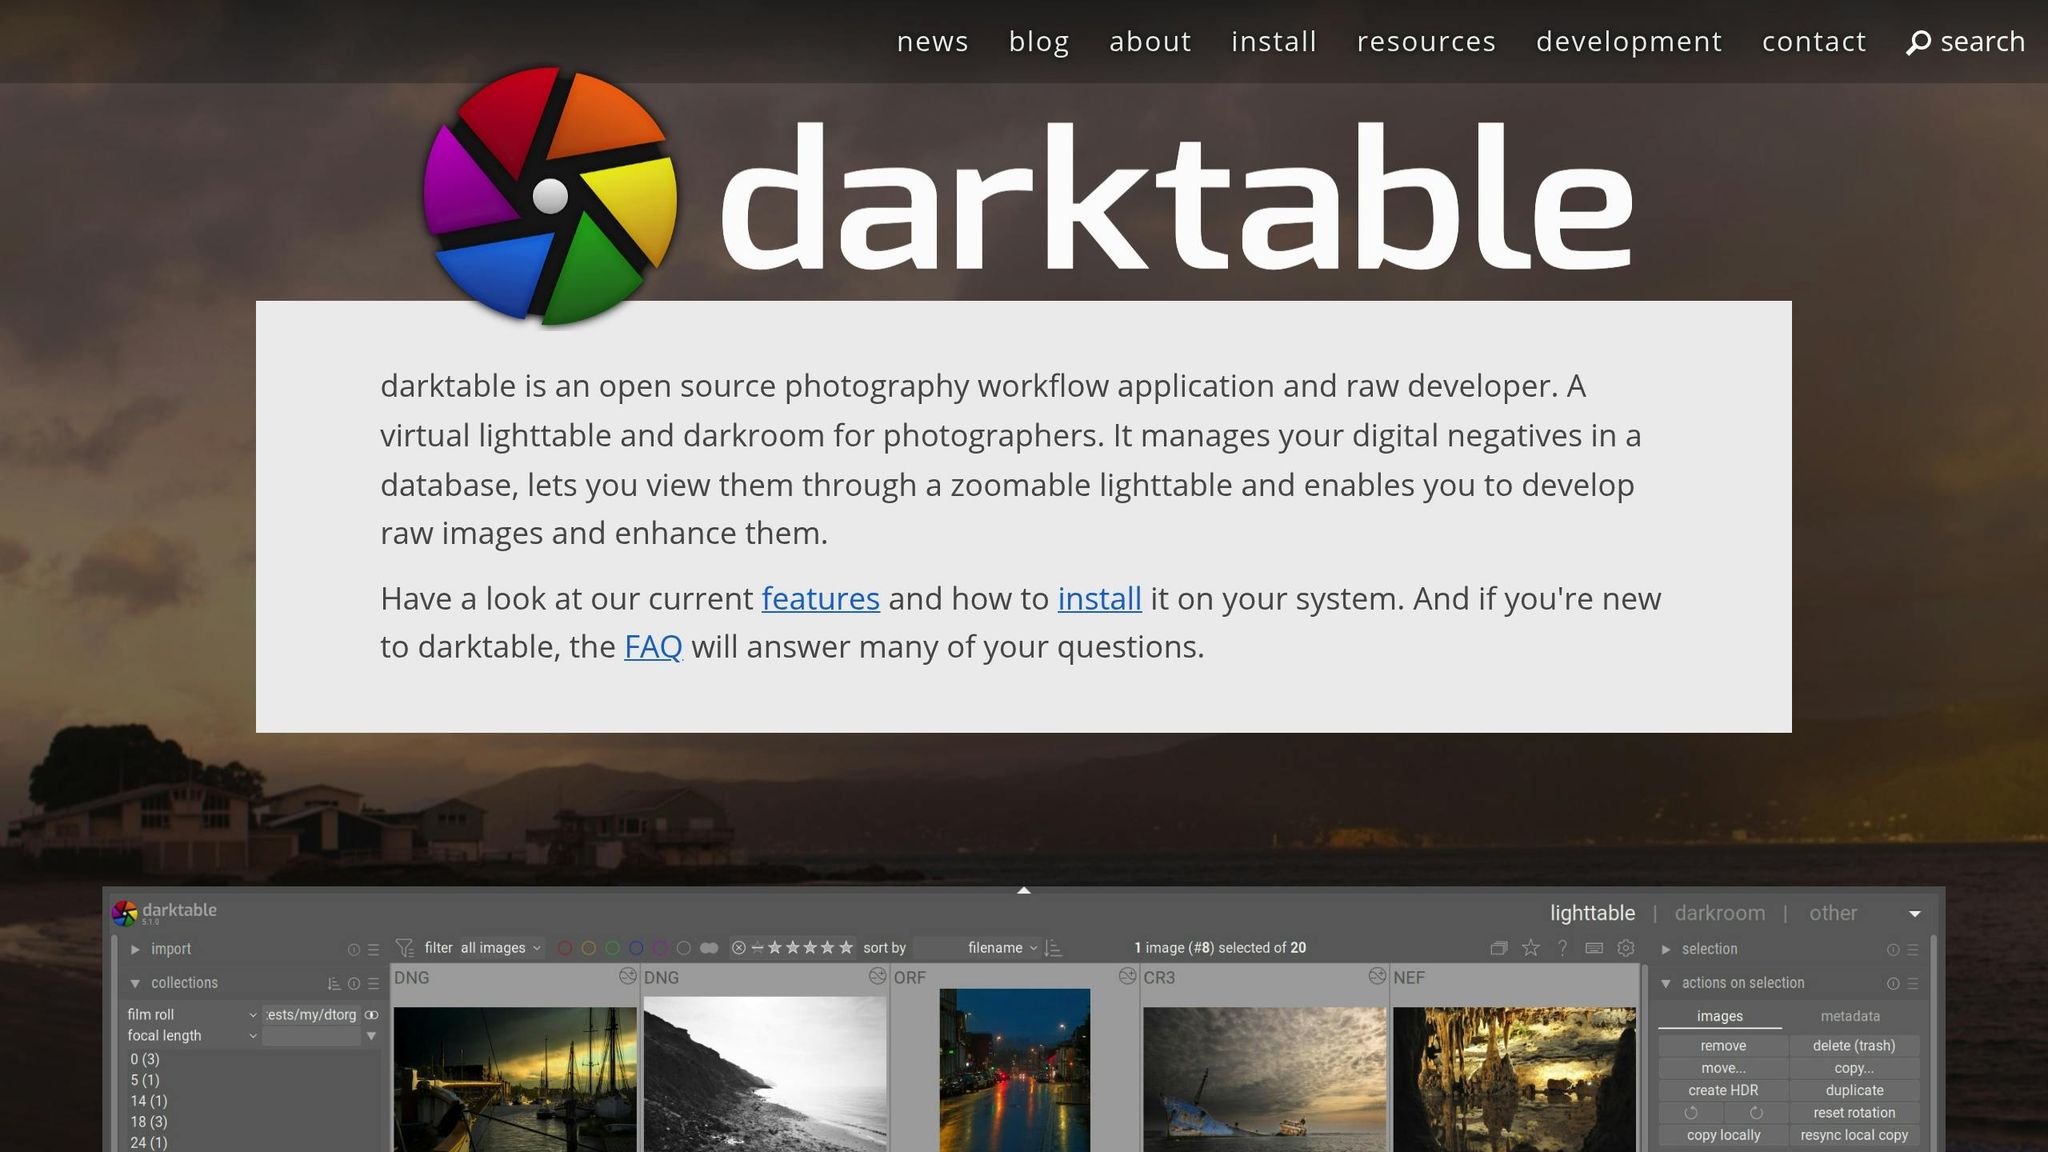Select the metadata tab in actions panel

(x=1851, y=1016)
